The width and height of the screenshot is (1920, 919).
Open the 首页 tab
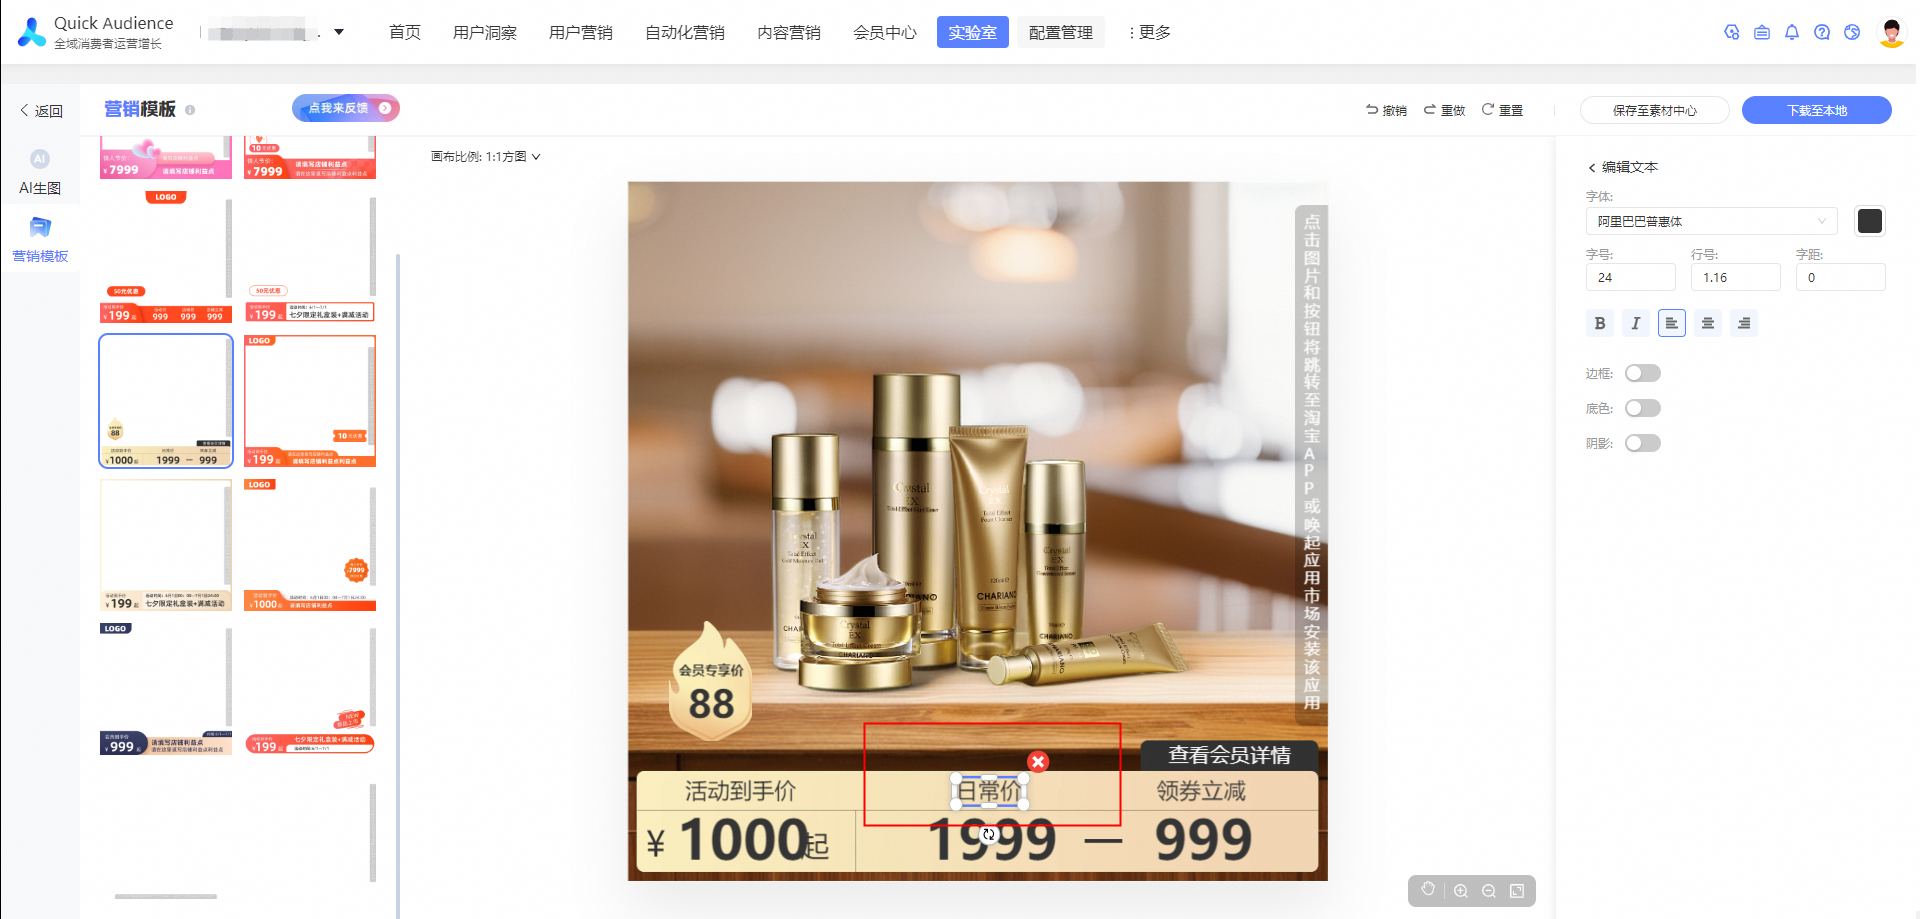pos(405,32)
